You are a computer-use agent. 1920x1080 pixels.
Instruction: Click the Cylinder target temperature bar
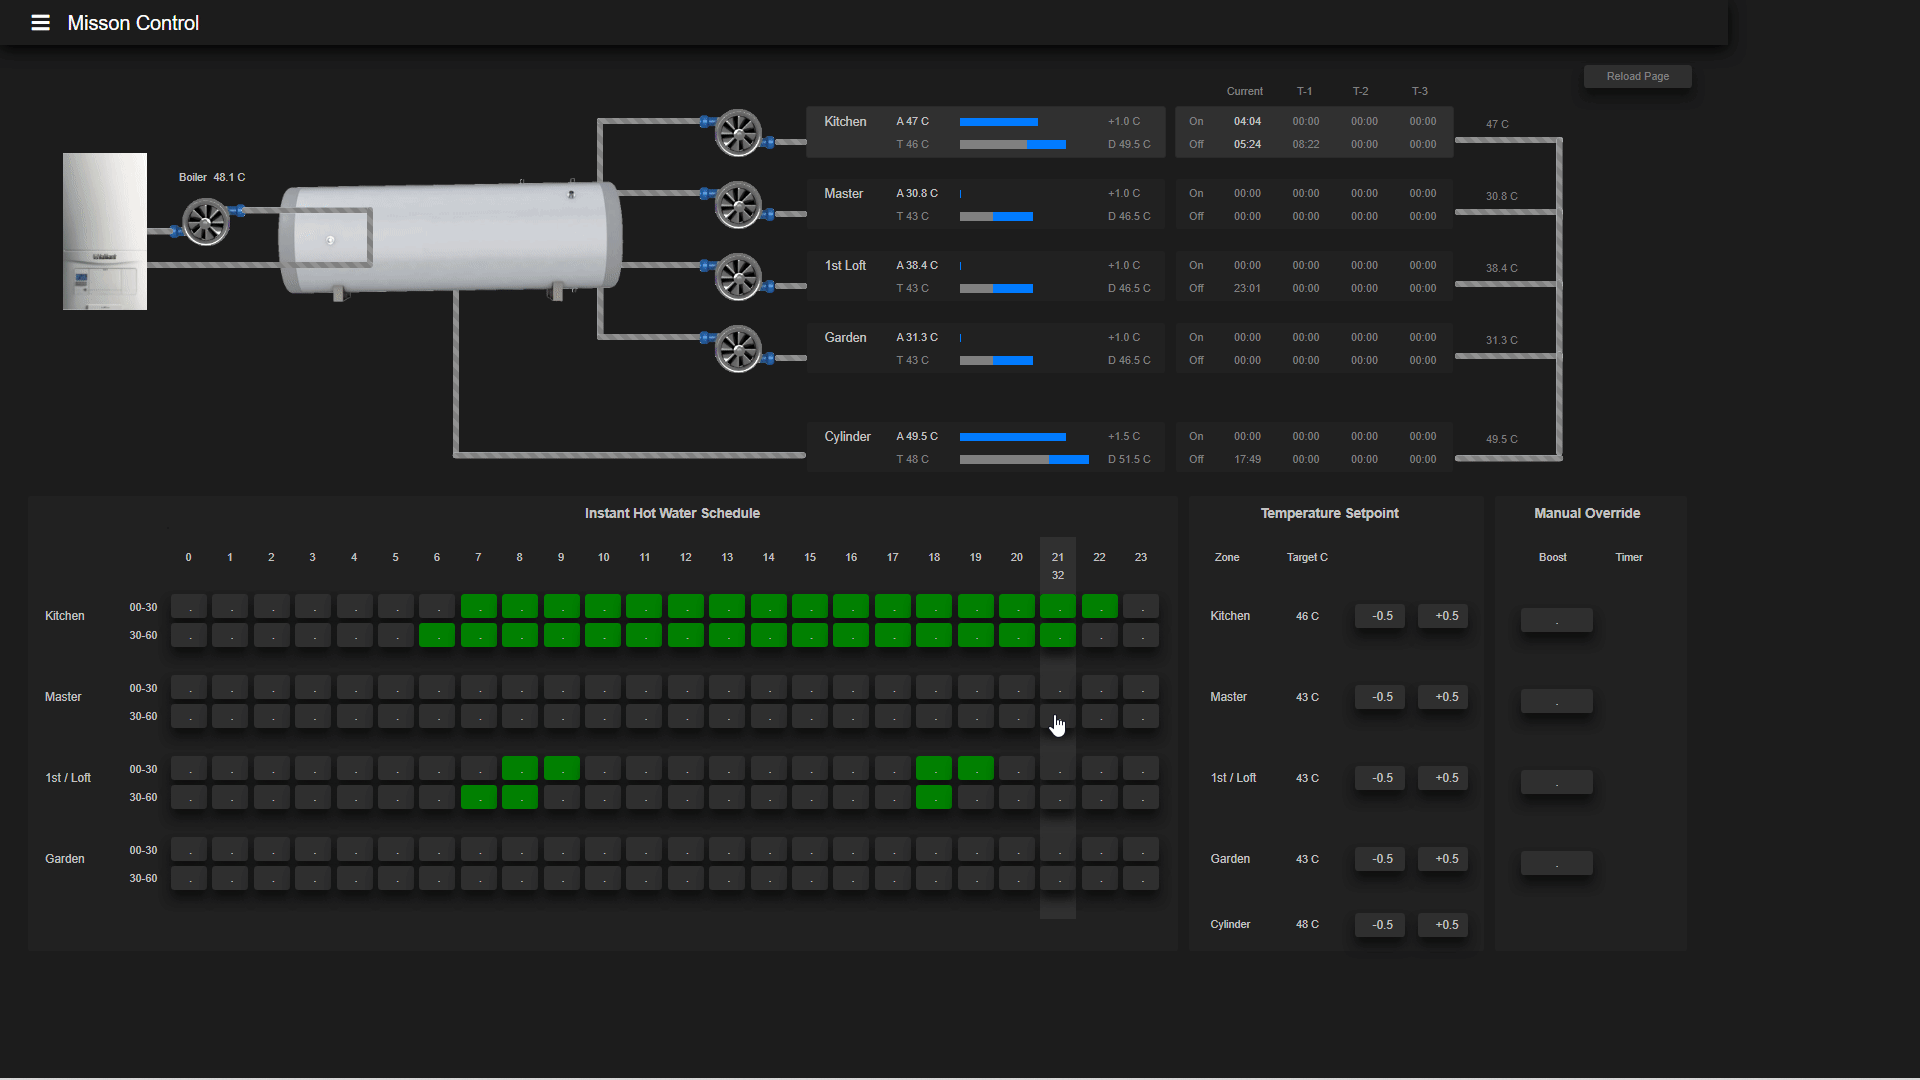coord(1024,460)
